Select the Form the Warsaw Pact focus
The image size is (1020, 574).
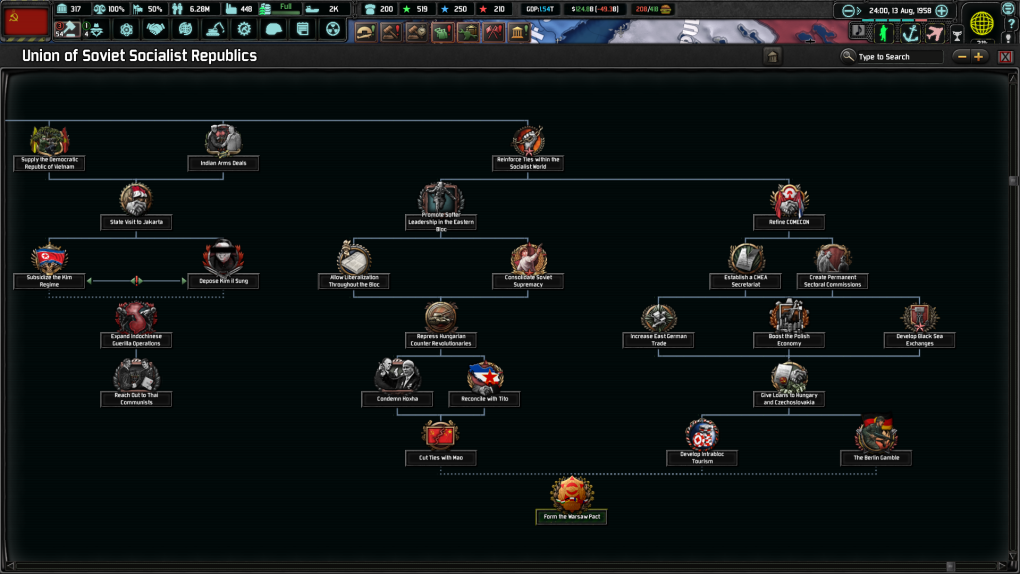(x=572, y=500)
